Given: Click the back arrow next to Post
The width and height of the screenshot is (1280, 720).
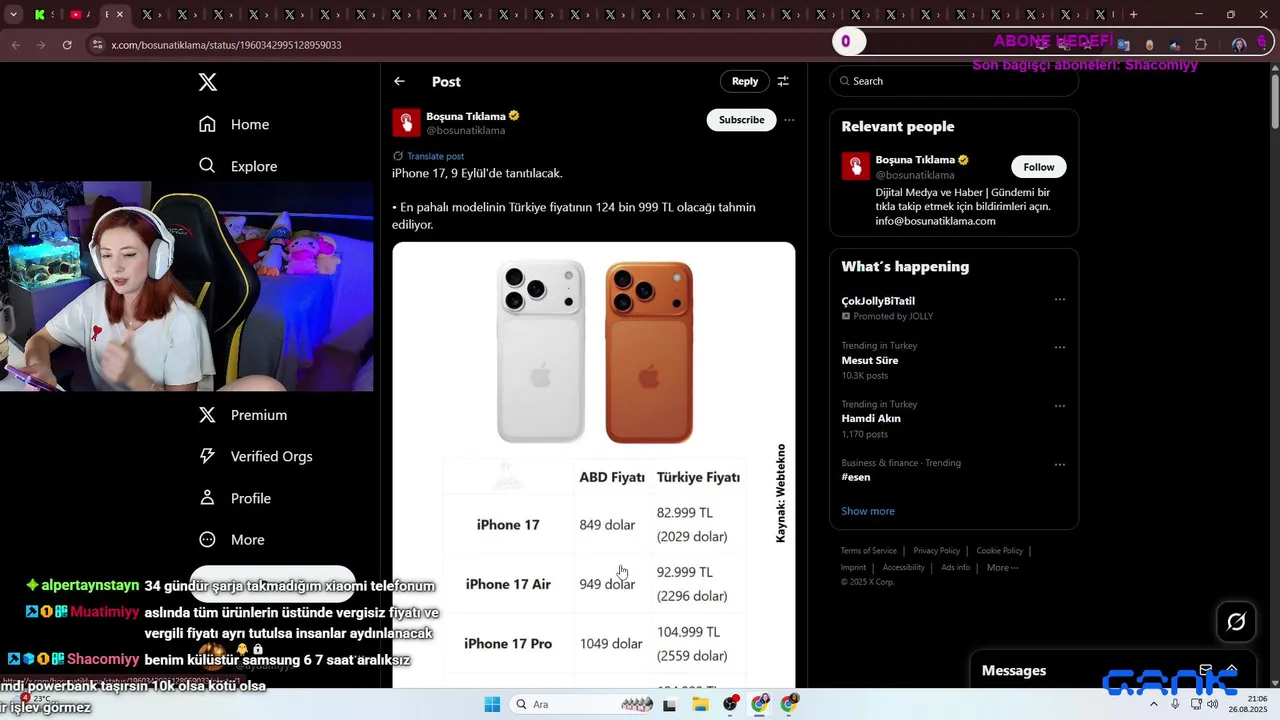Looking at the screenshot, I should [x=399, y=81].
